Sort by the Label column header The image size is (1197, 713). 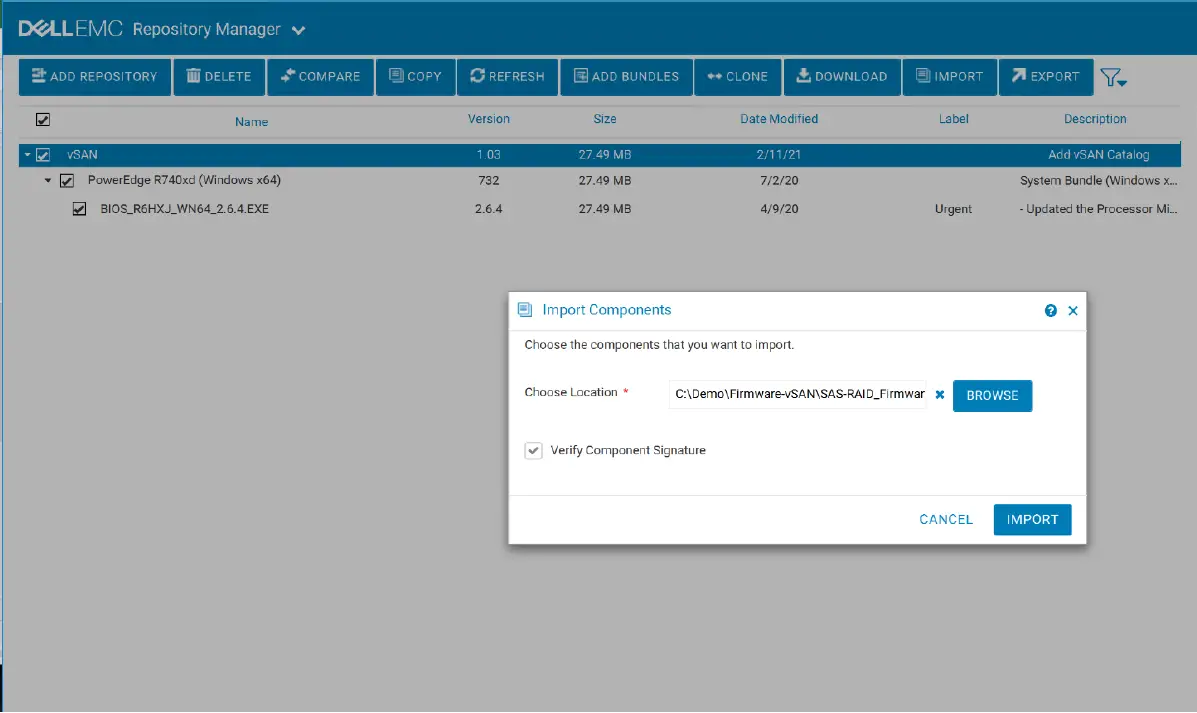(x=953, y=119)
